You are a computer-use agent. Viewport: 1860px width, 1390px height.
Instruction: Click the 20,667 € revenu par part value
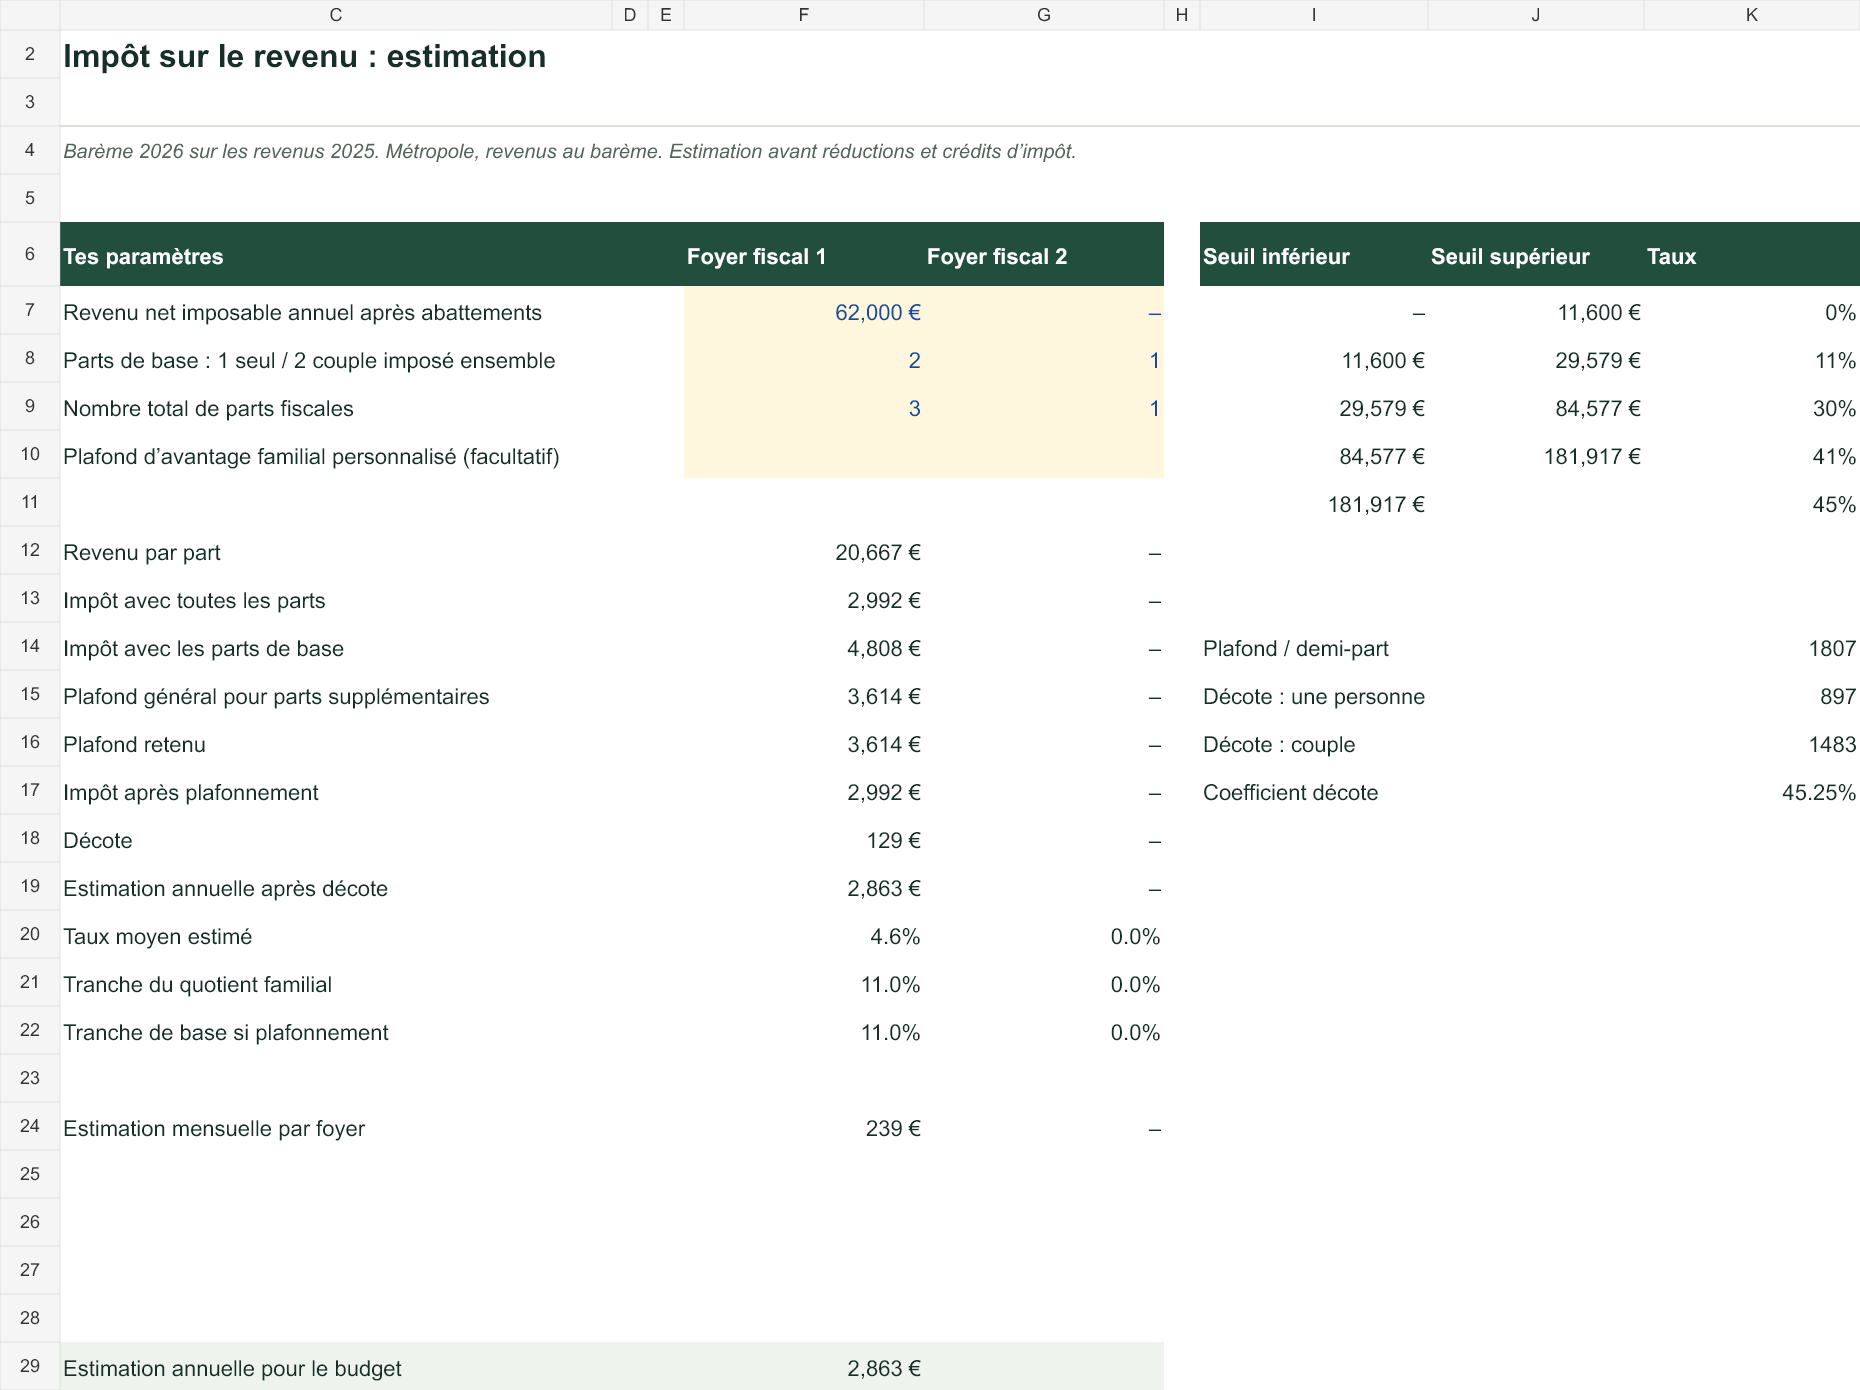point(878,553)
